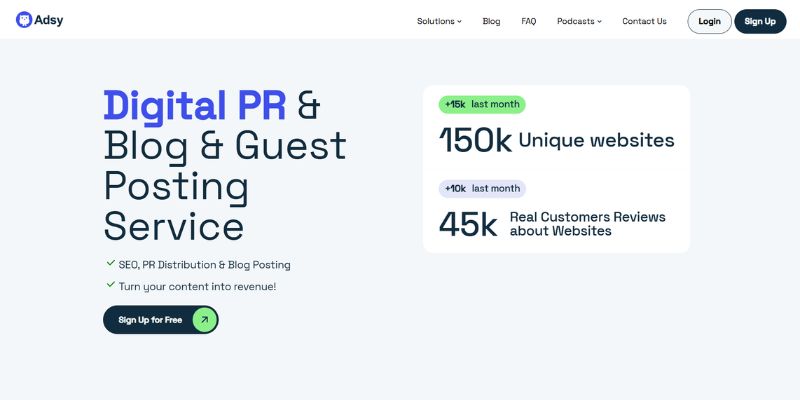
Task: Click the Login button
Action: pos(709,21)
